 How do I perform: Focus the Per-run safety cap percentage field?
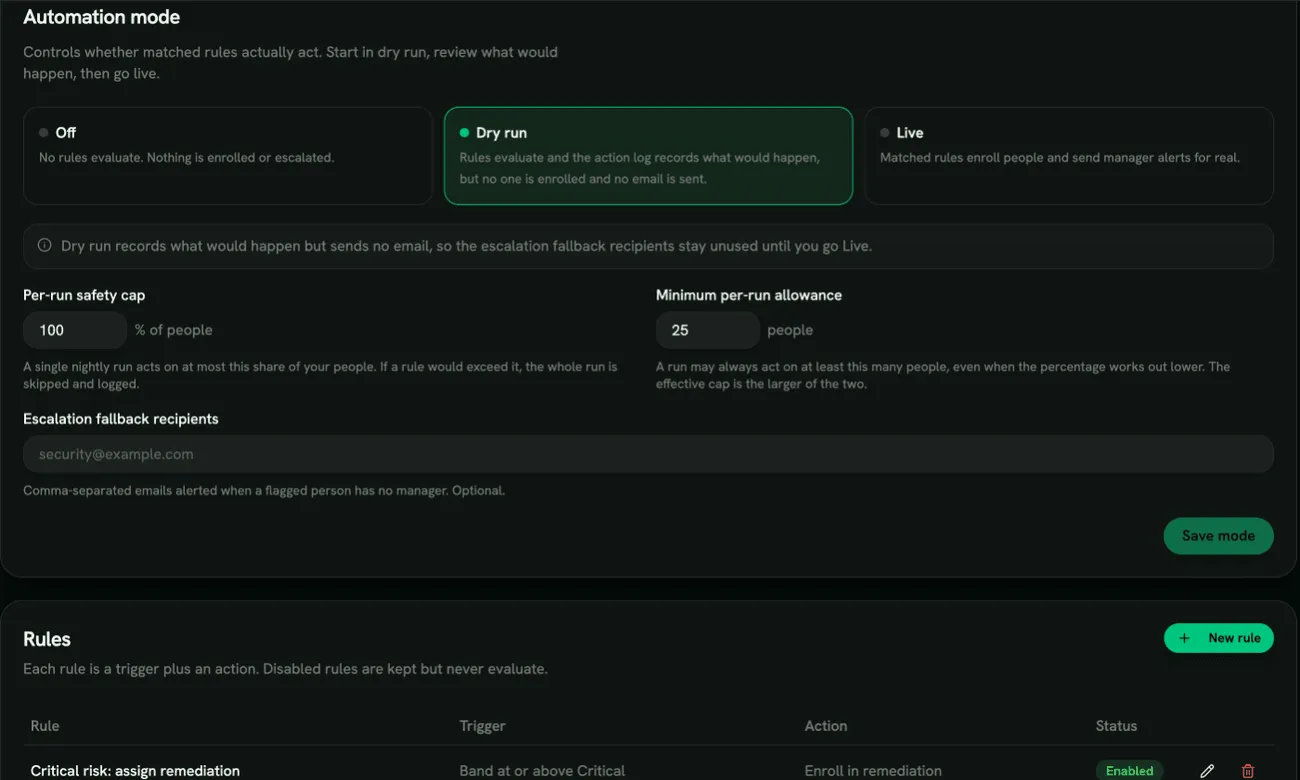point(75,330)
